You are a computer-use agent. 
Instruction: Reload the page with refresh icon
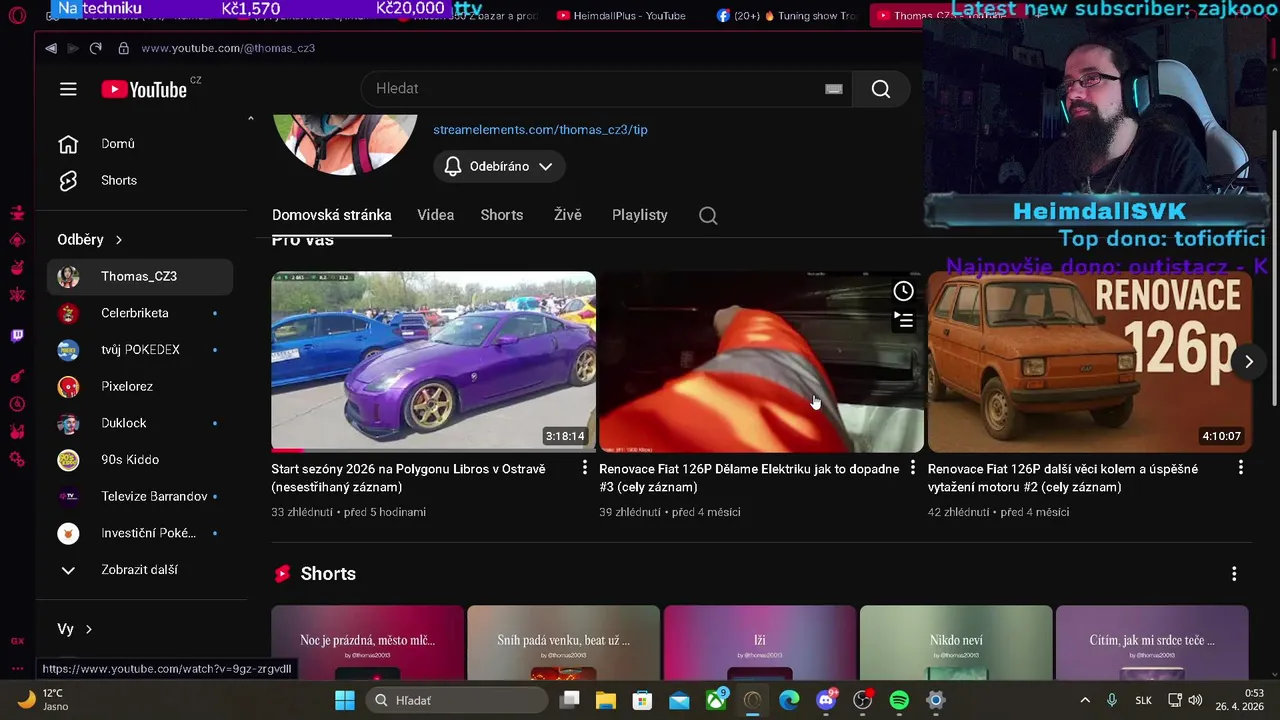coord(95,48)
